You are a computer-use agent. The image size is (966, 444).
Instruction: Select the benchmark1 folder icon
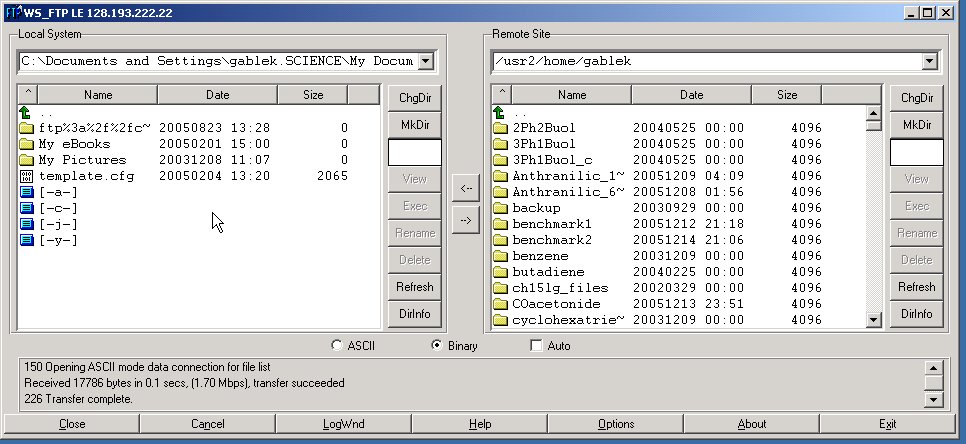tap(500, 224)
